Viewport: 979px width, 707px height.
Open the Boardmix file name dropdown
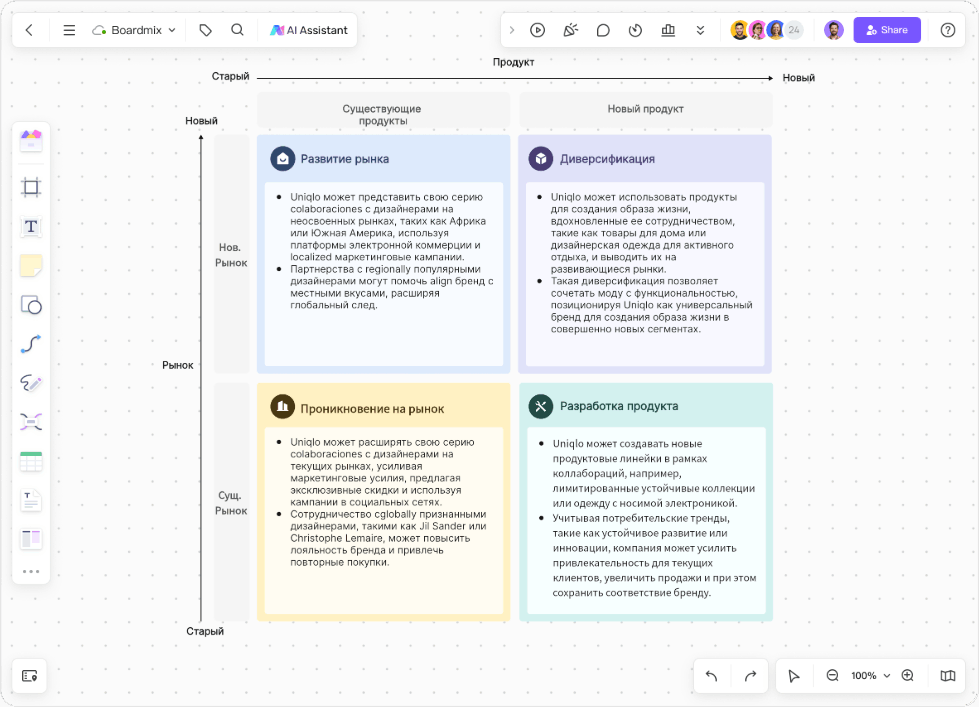(x=134, y=30)
